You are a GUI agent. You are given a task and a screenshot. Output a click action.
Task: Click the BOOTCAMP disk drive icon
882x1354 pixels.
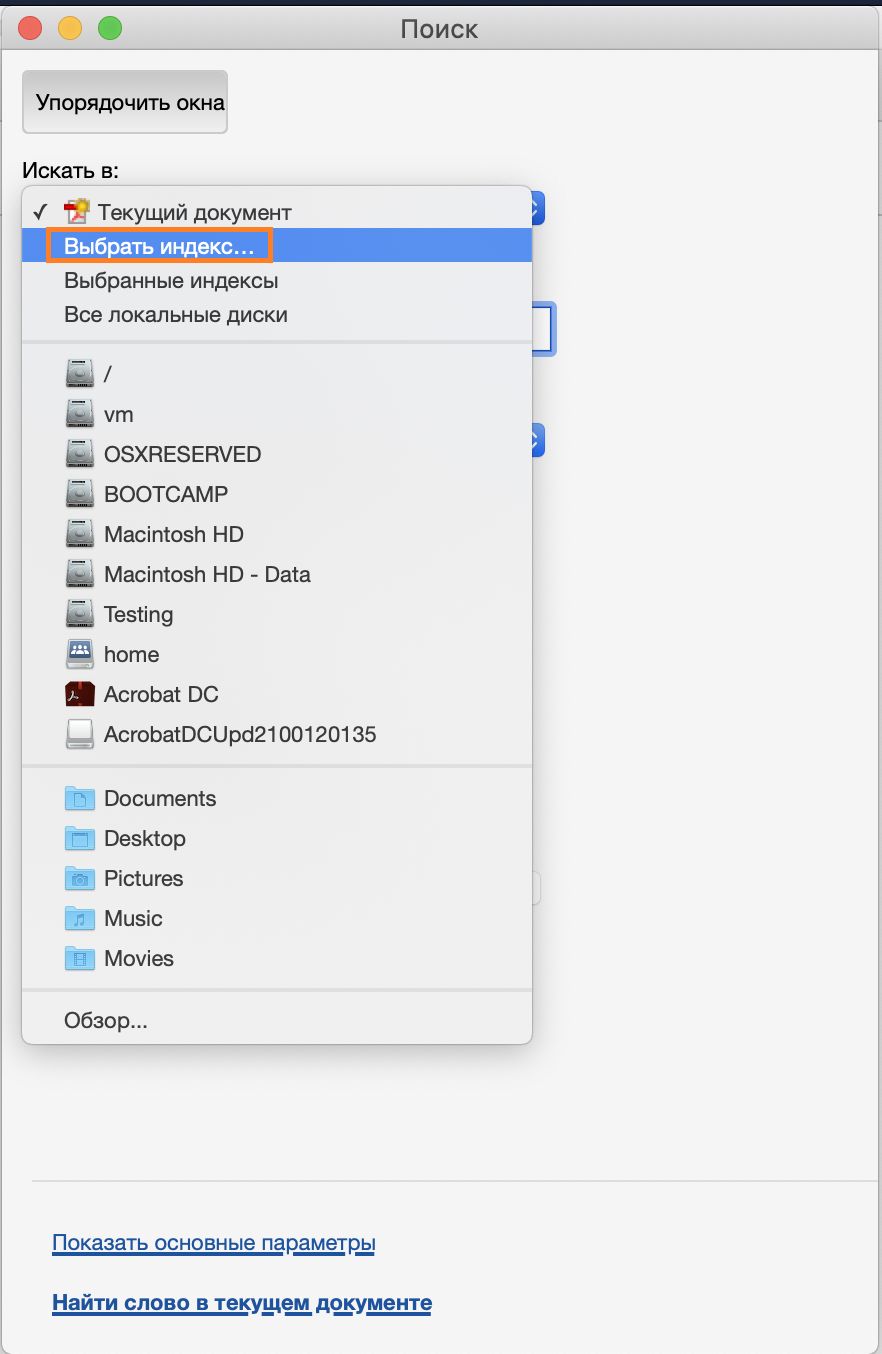79,494
